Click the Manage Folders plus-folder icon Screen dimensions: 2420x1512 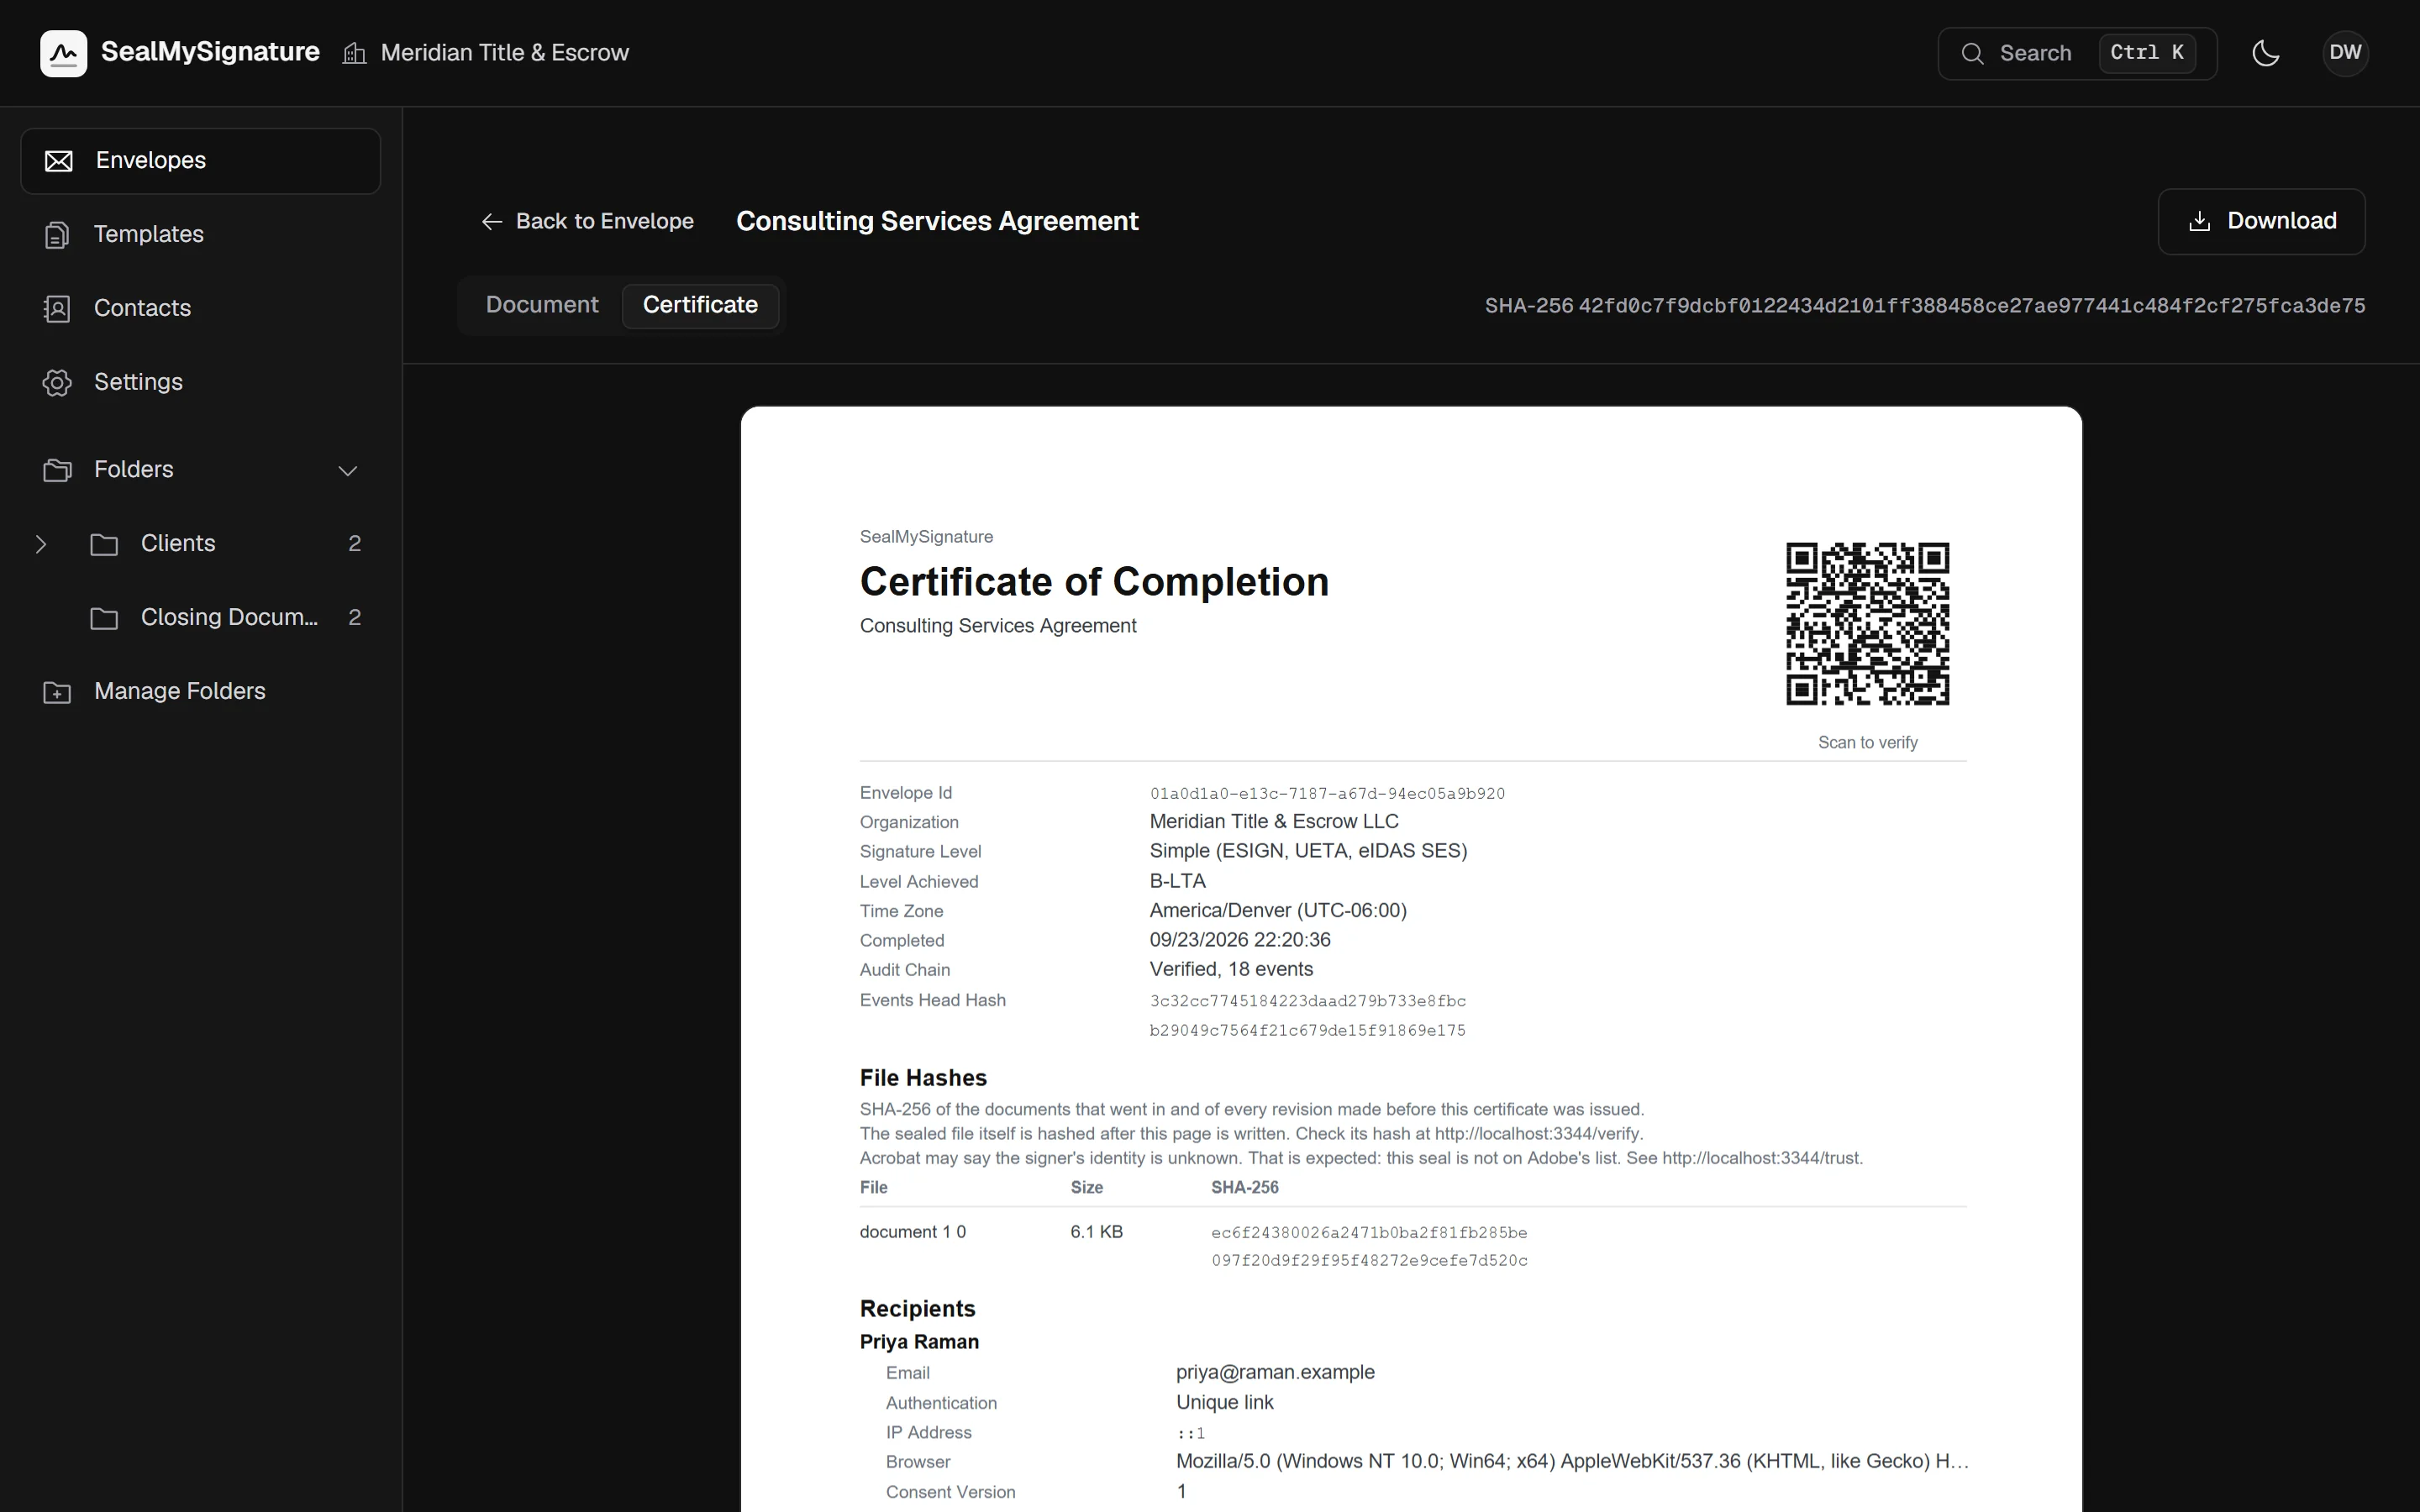pyautogui.click(x=57, y=692)
